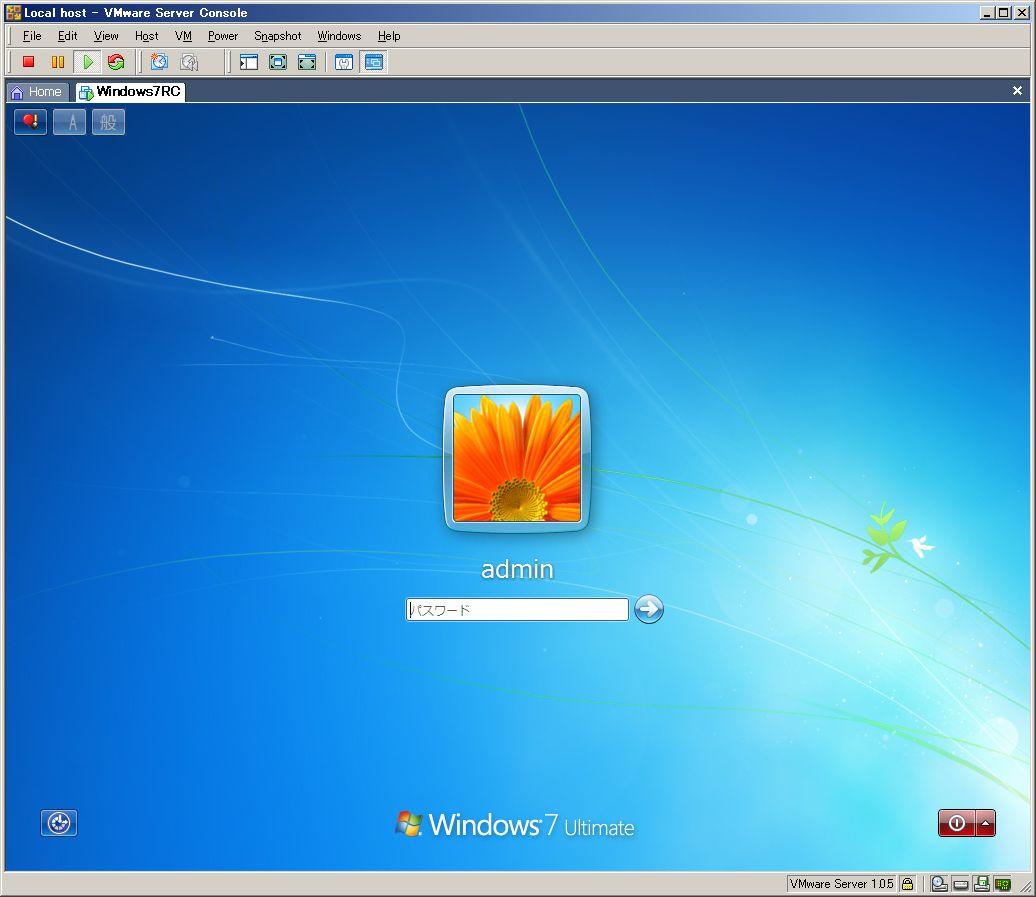Open the Windows menu
The height and width of the screenshot is (897, 1036).
(x=339, y=36)
